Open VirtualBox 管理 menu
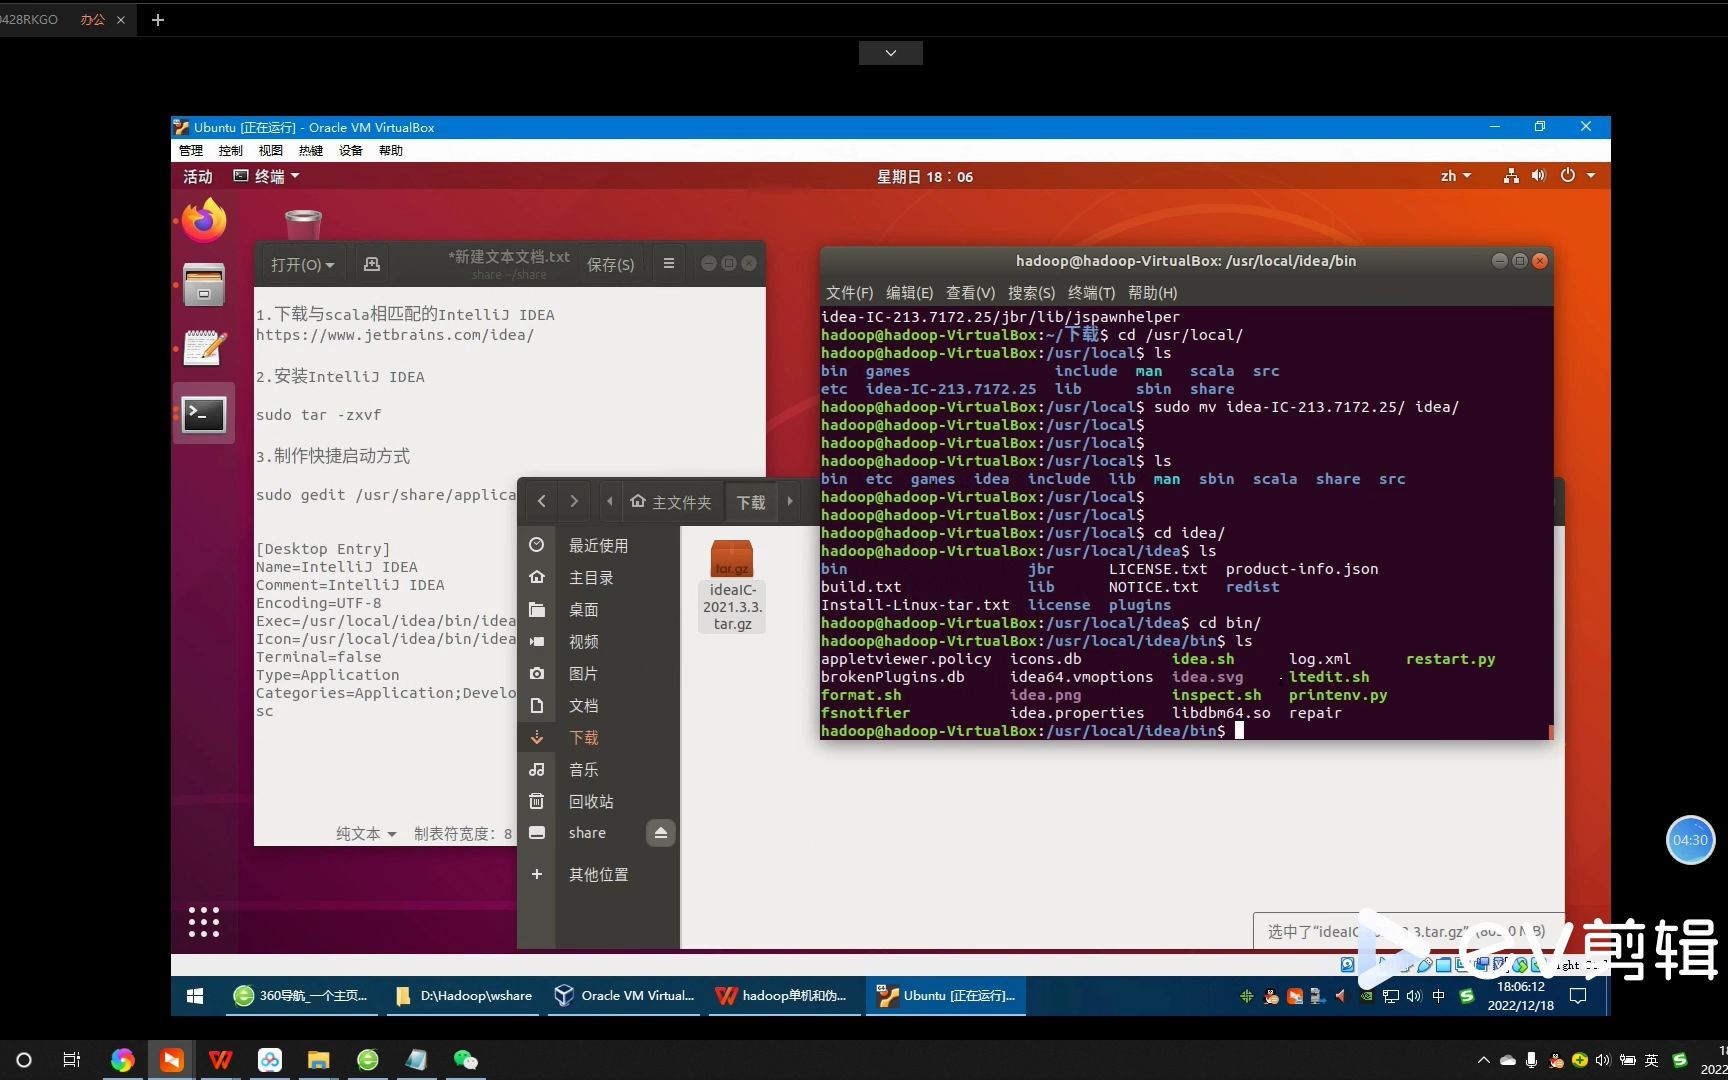This screenshot has width=1728, height=1080. pyautogui.click(x=191, y=150)
